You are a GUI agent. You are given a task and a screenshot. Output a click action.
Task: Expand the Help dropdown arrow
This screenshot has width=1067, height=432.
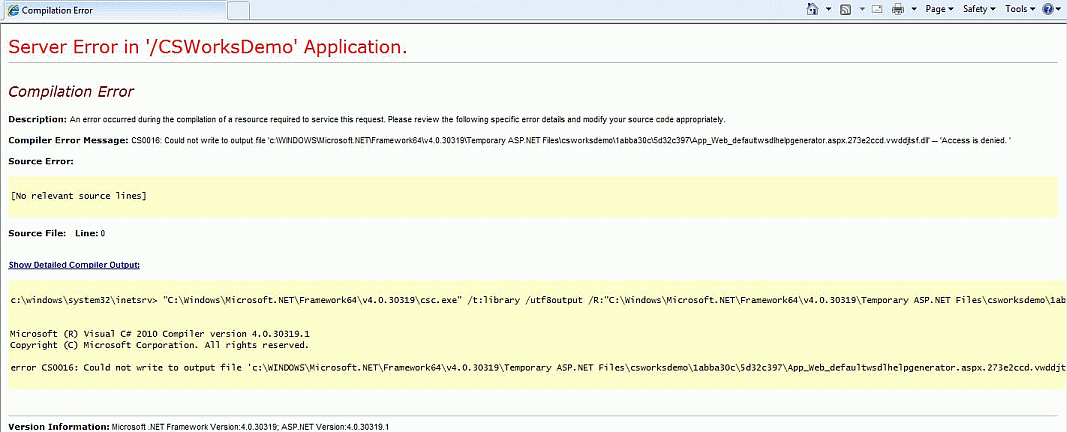[x=1059, y=9]
